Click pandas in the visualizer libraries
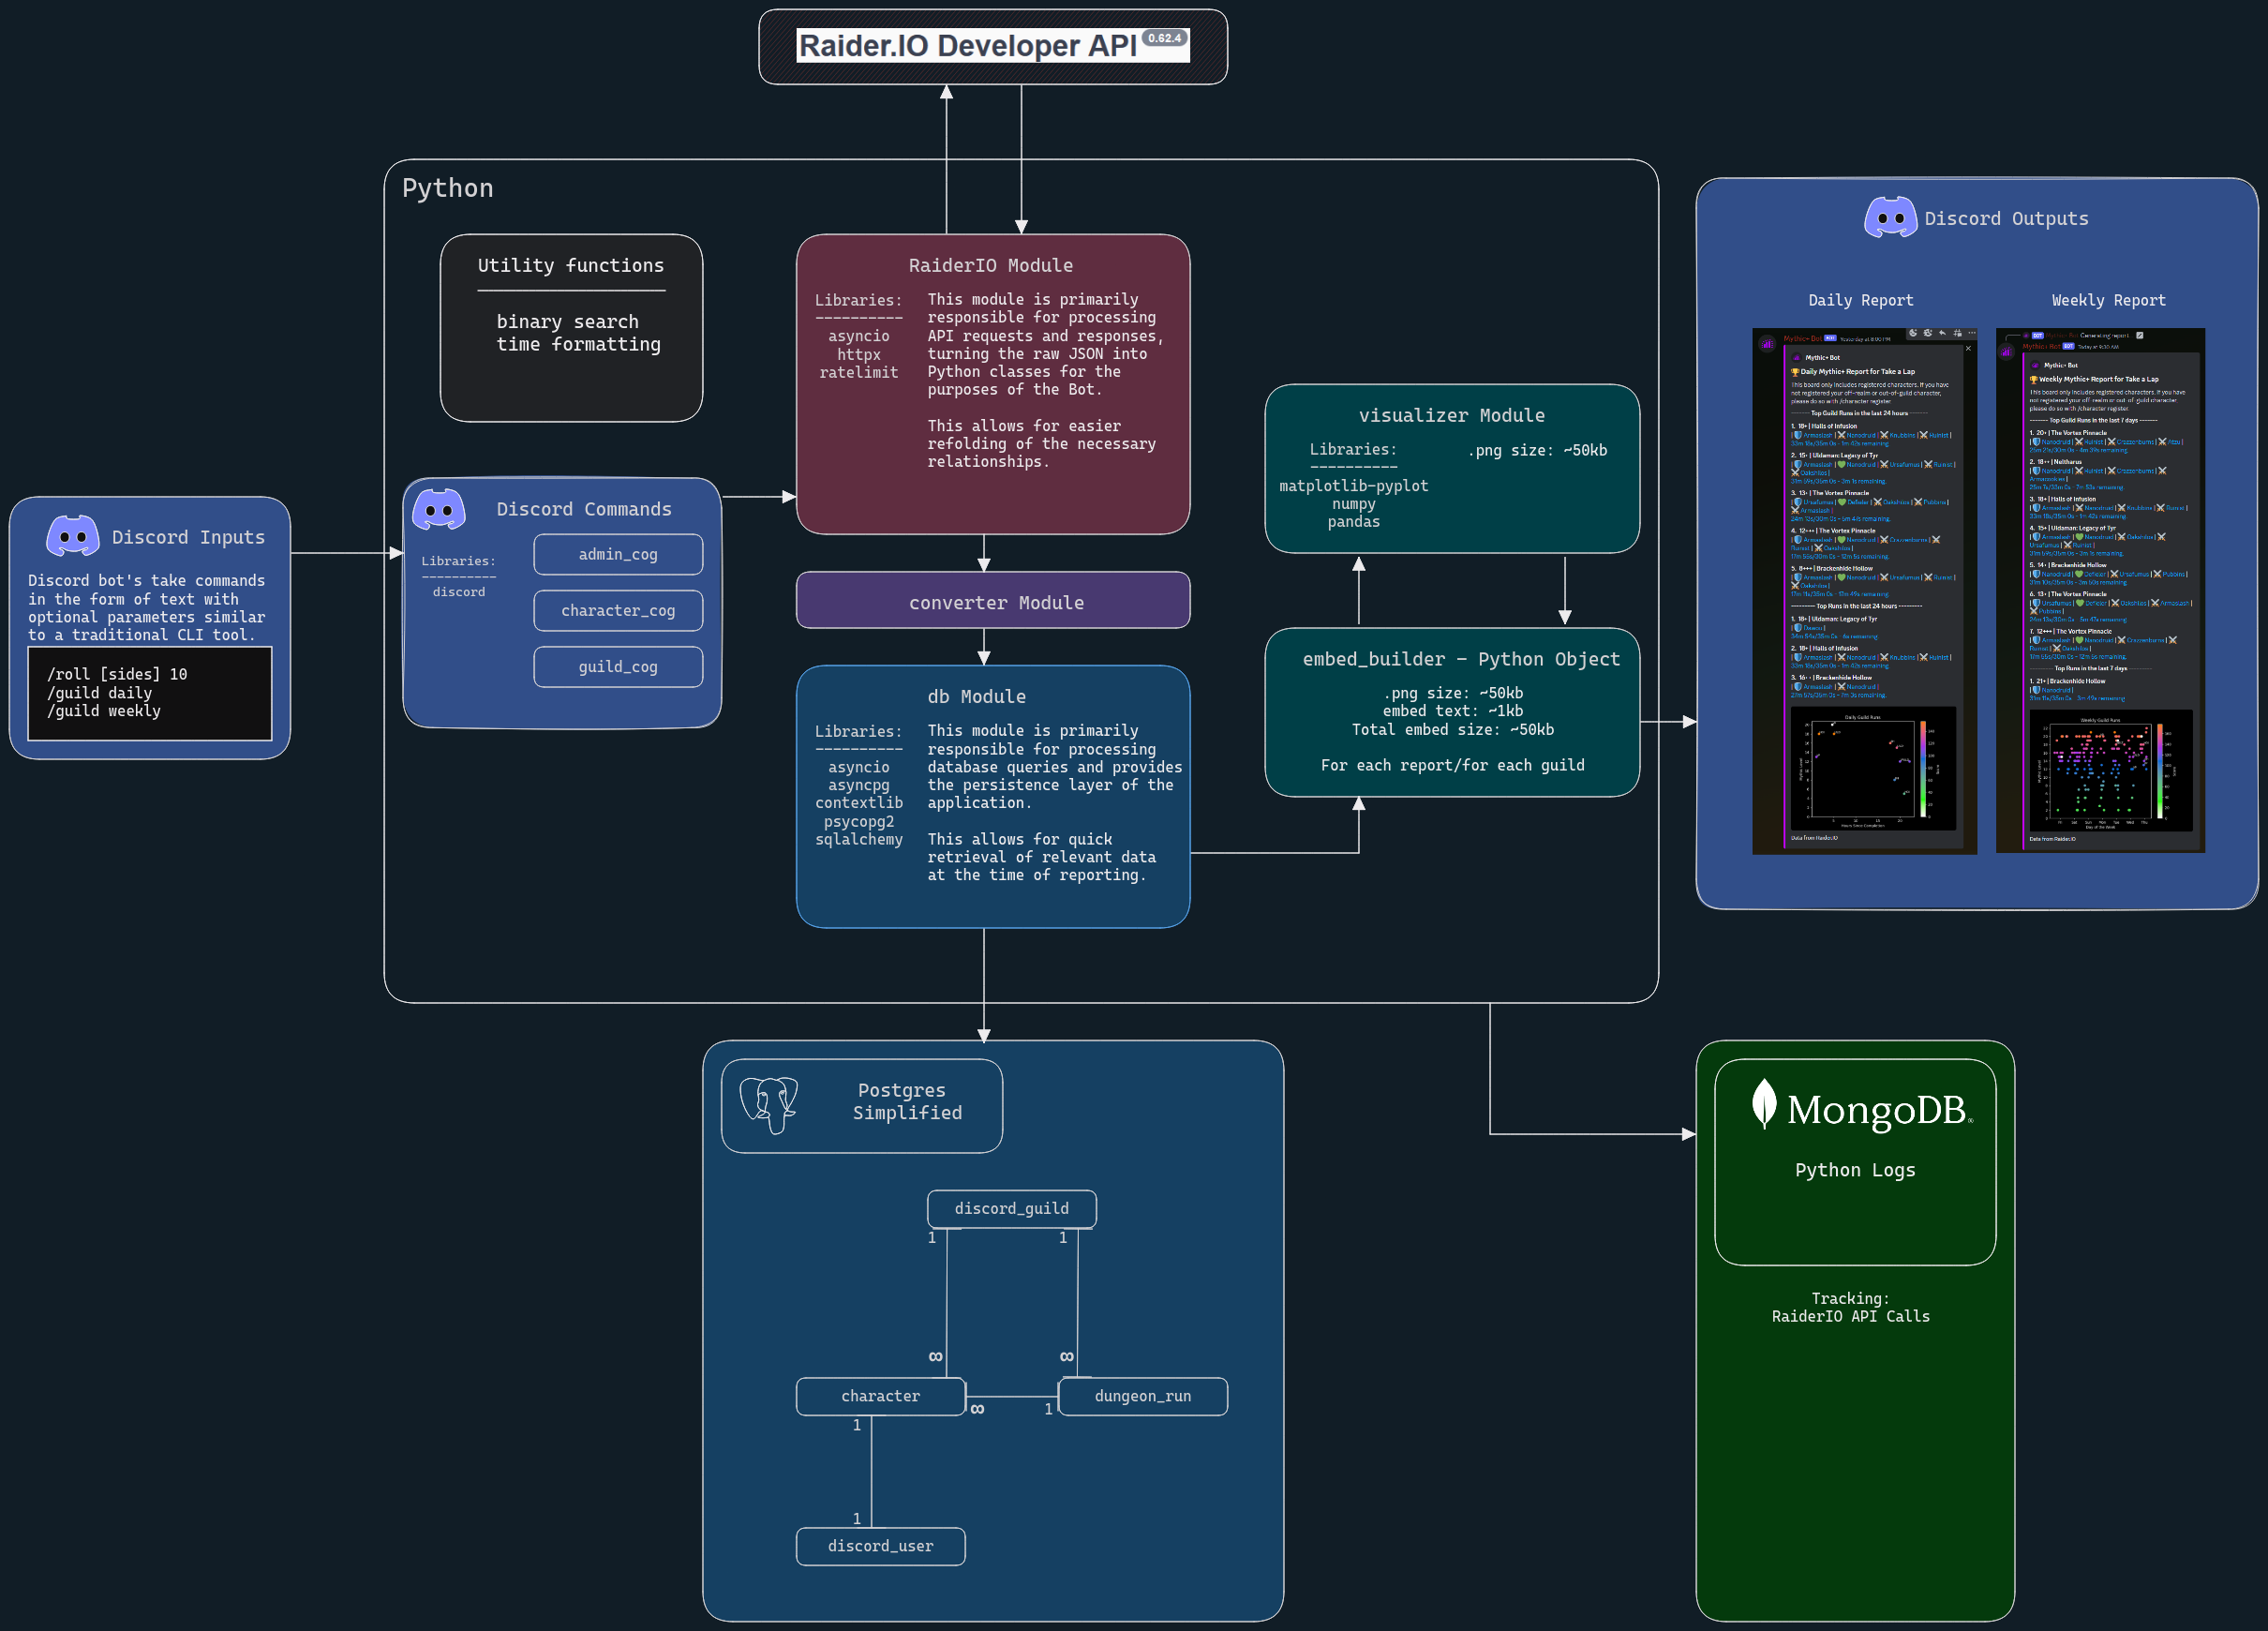Image resolution: width=2268 pixels, height=1631 pixels. [1354, 521]
